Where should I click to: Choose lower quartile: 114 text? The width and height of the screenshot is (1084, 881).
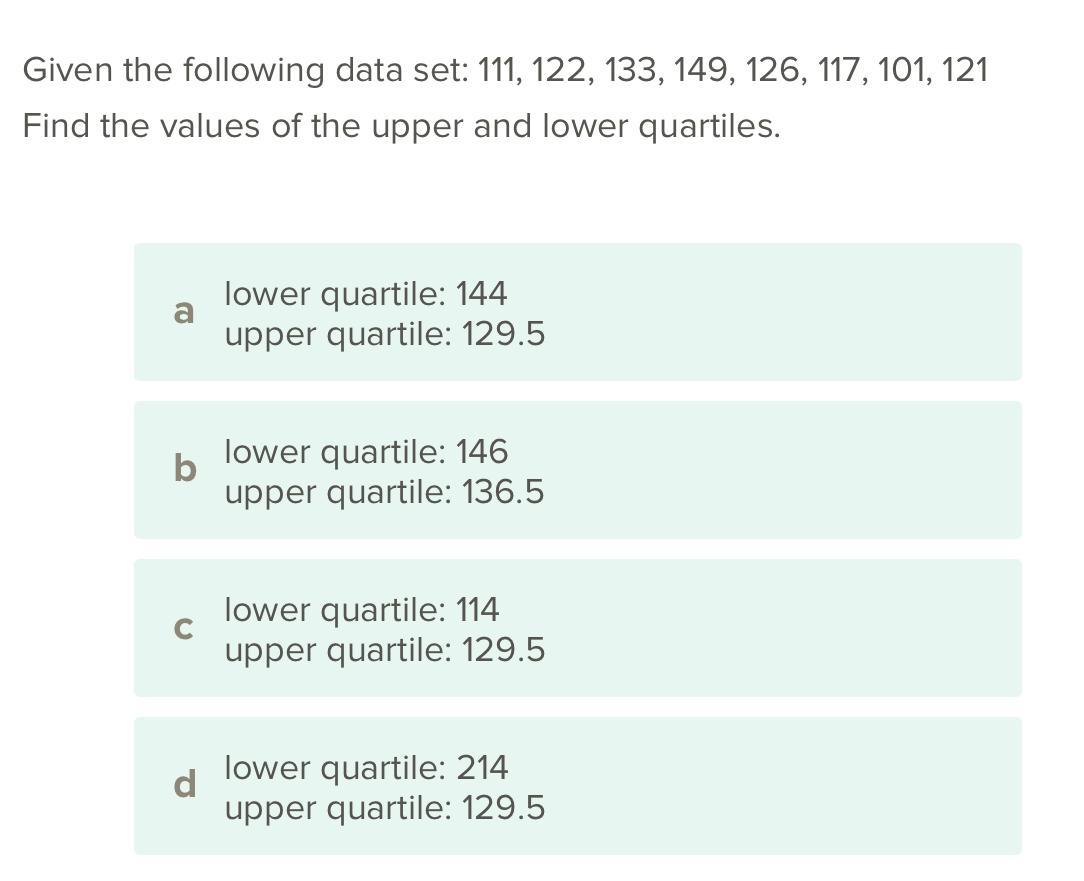(362, 610)
